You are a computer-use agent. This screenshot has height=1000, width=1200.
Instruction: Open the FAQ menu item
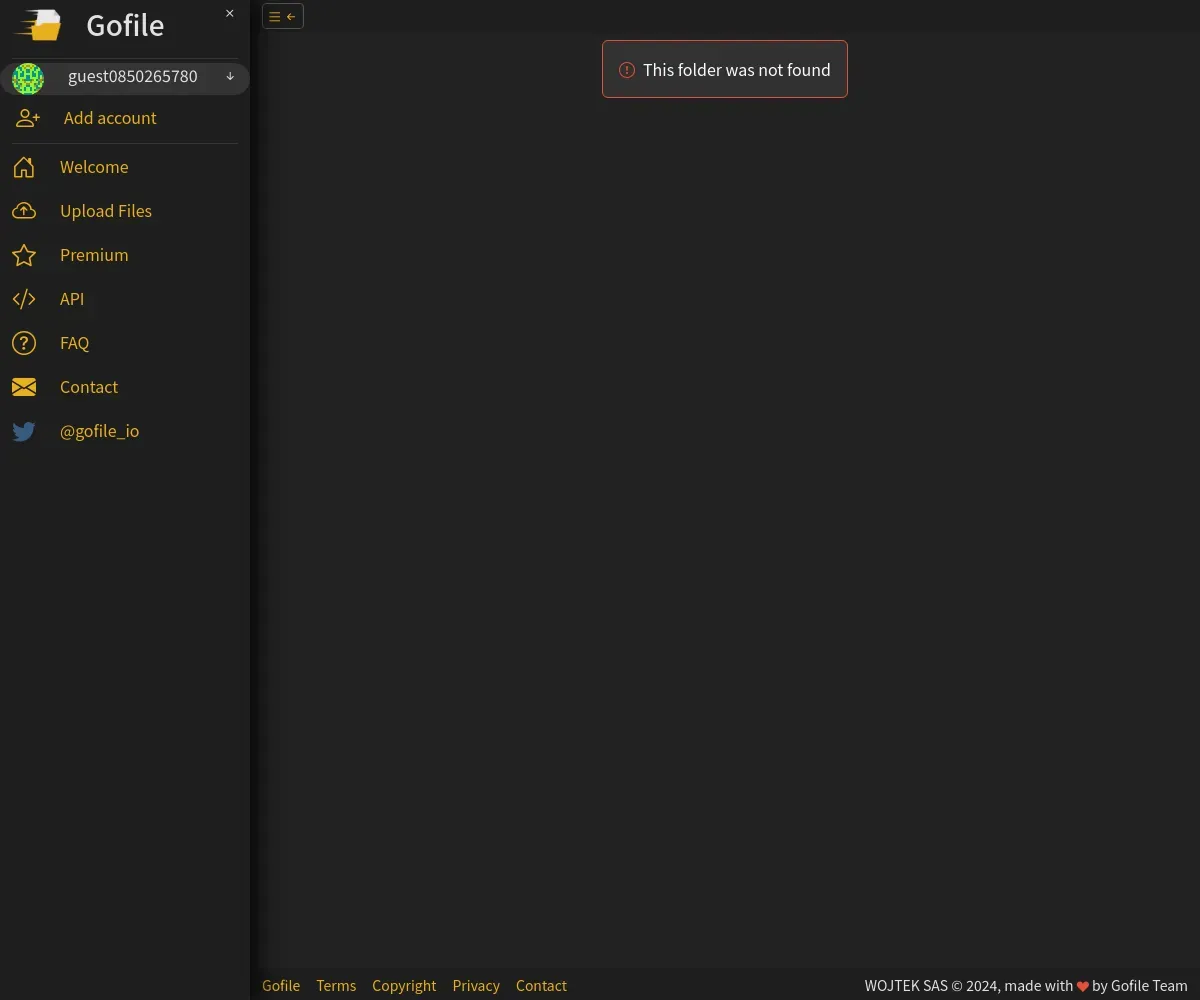click(x=74, y=343)
